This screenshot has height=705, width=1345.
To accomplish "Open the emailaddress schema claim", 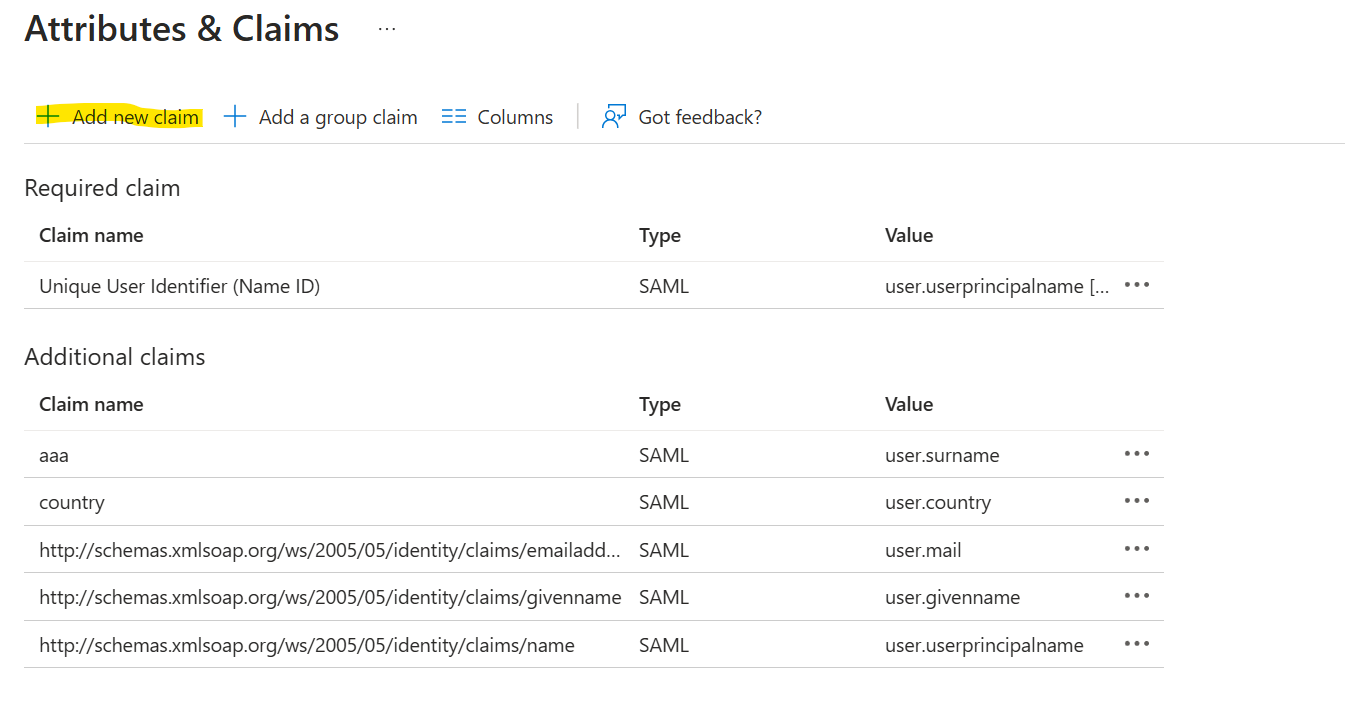I will [330, 550].
